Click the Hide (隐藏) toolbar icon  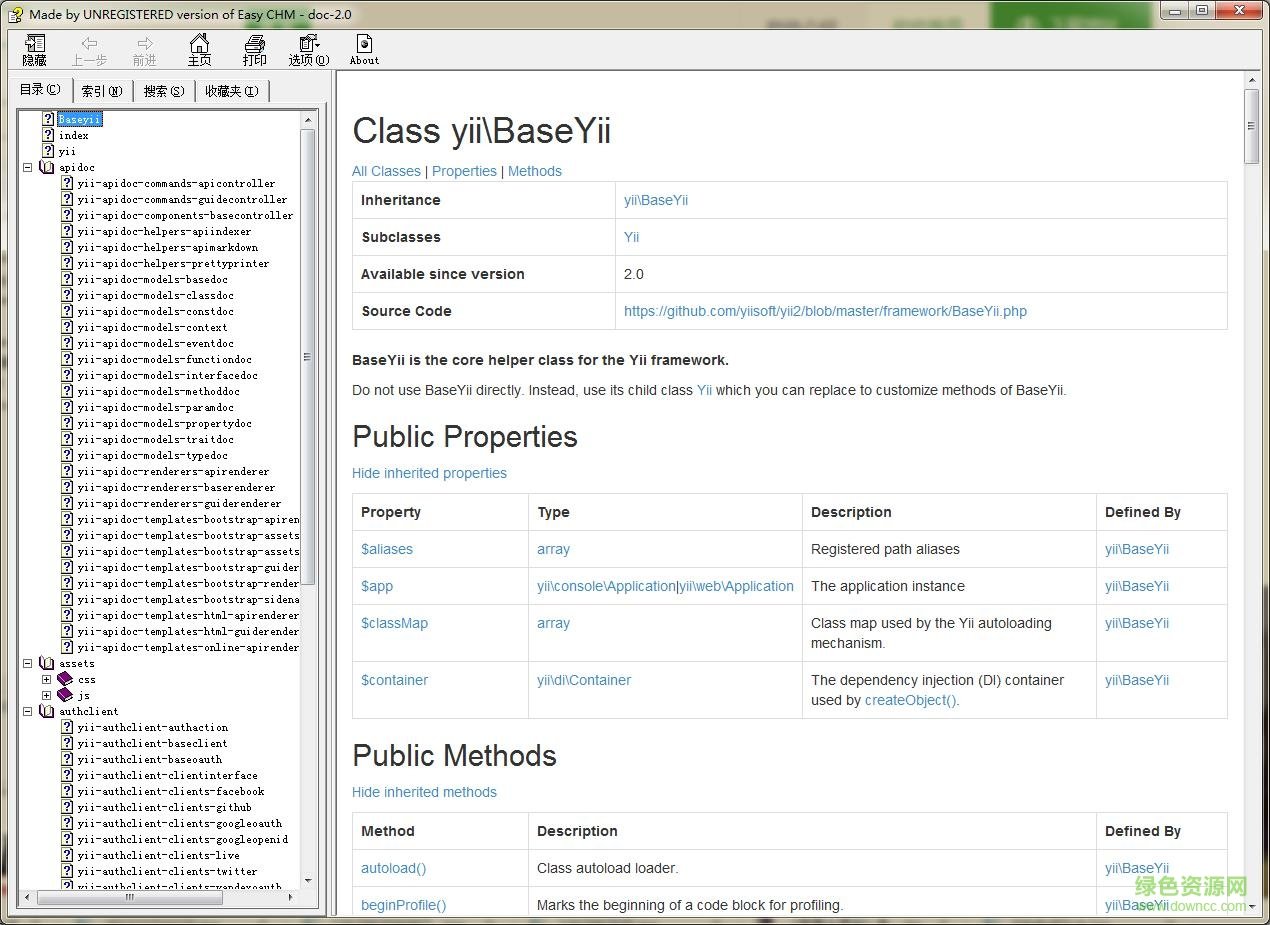(35, 50)
